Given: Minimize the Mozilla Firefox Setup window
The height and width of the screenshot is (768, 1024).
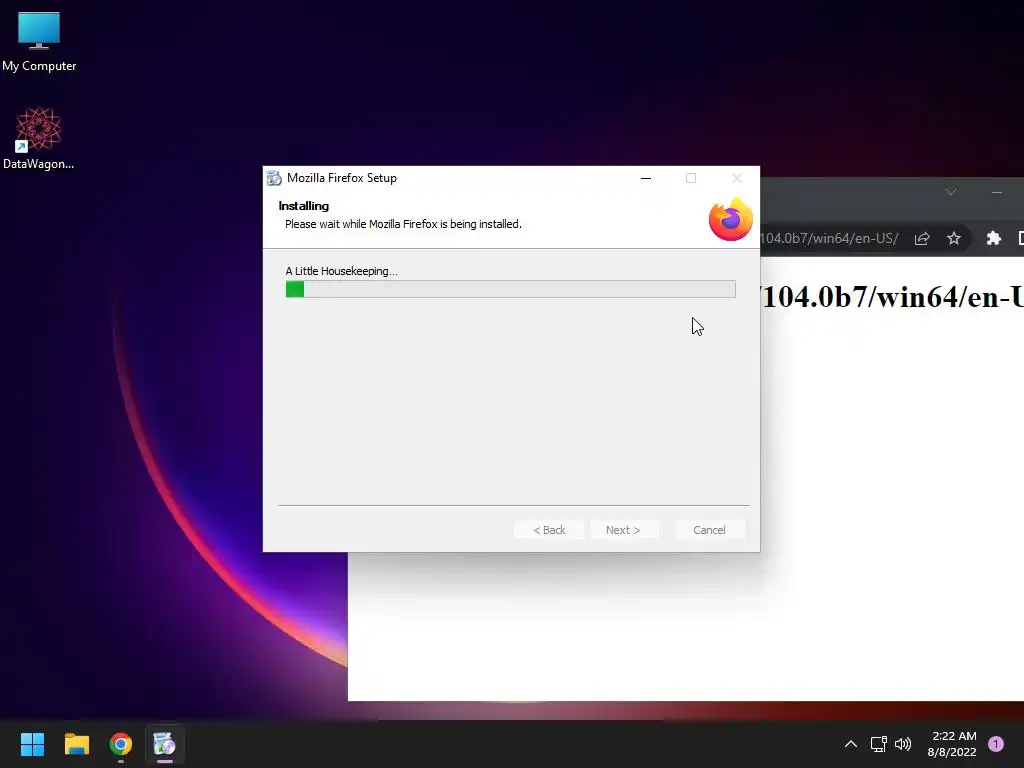Looking at the screenshot, I should coord(646,178).
